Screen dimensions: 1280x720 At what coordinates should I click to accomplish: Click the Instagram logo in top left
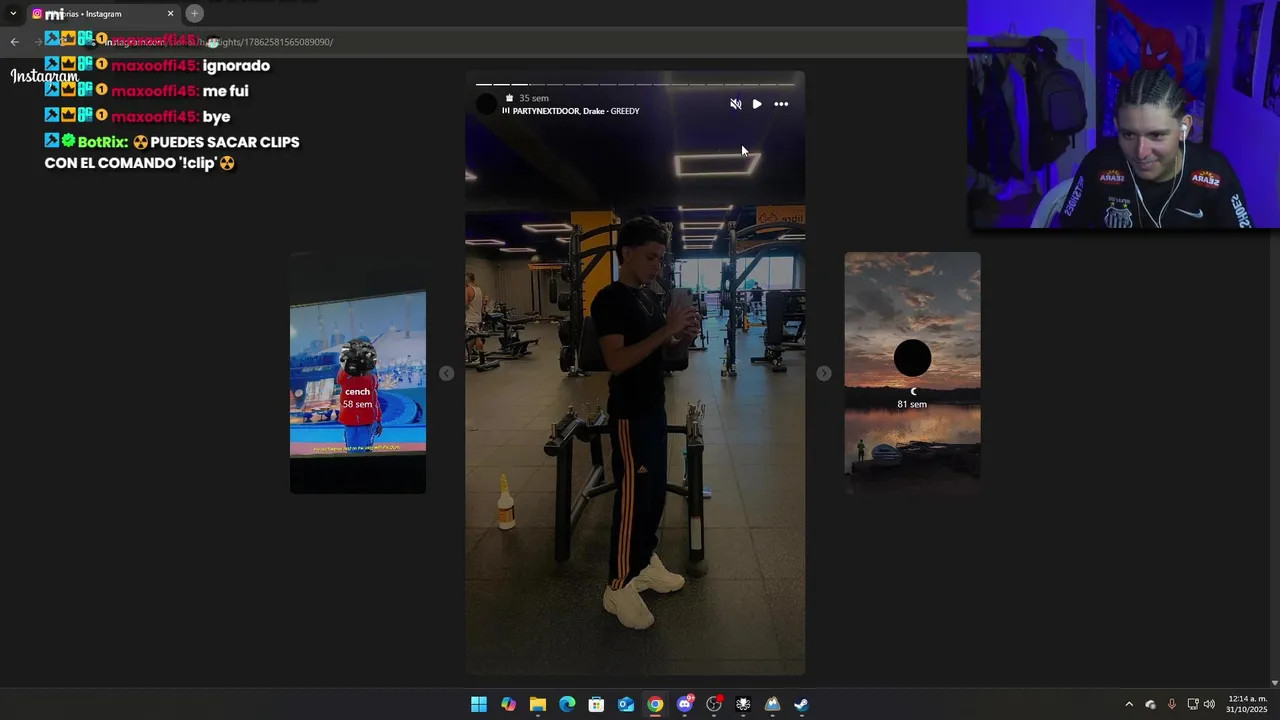click(x=44, y=76)
